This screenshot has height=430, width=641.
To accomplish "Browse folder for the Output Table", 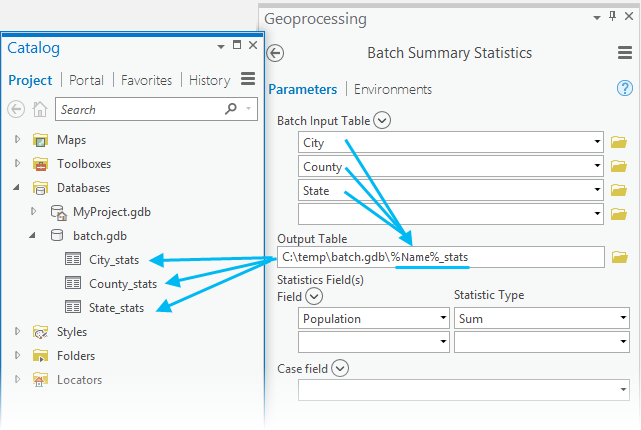I will pos(619,258).
